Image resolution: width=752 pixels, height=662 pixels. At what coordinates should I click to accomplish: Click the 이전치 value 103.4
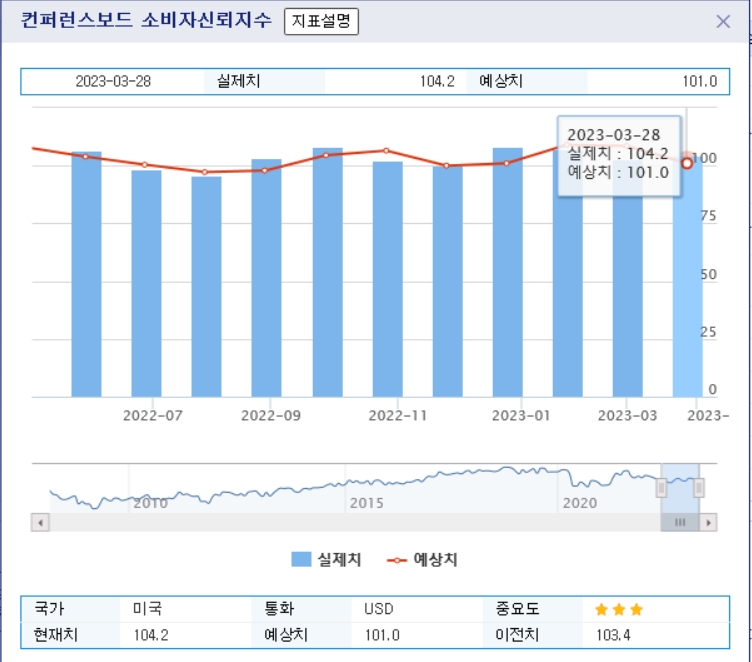coord(613,635)
